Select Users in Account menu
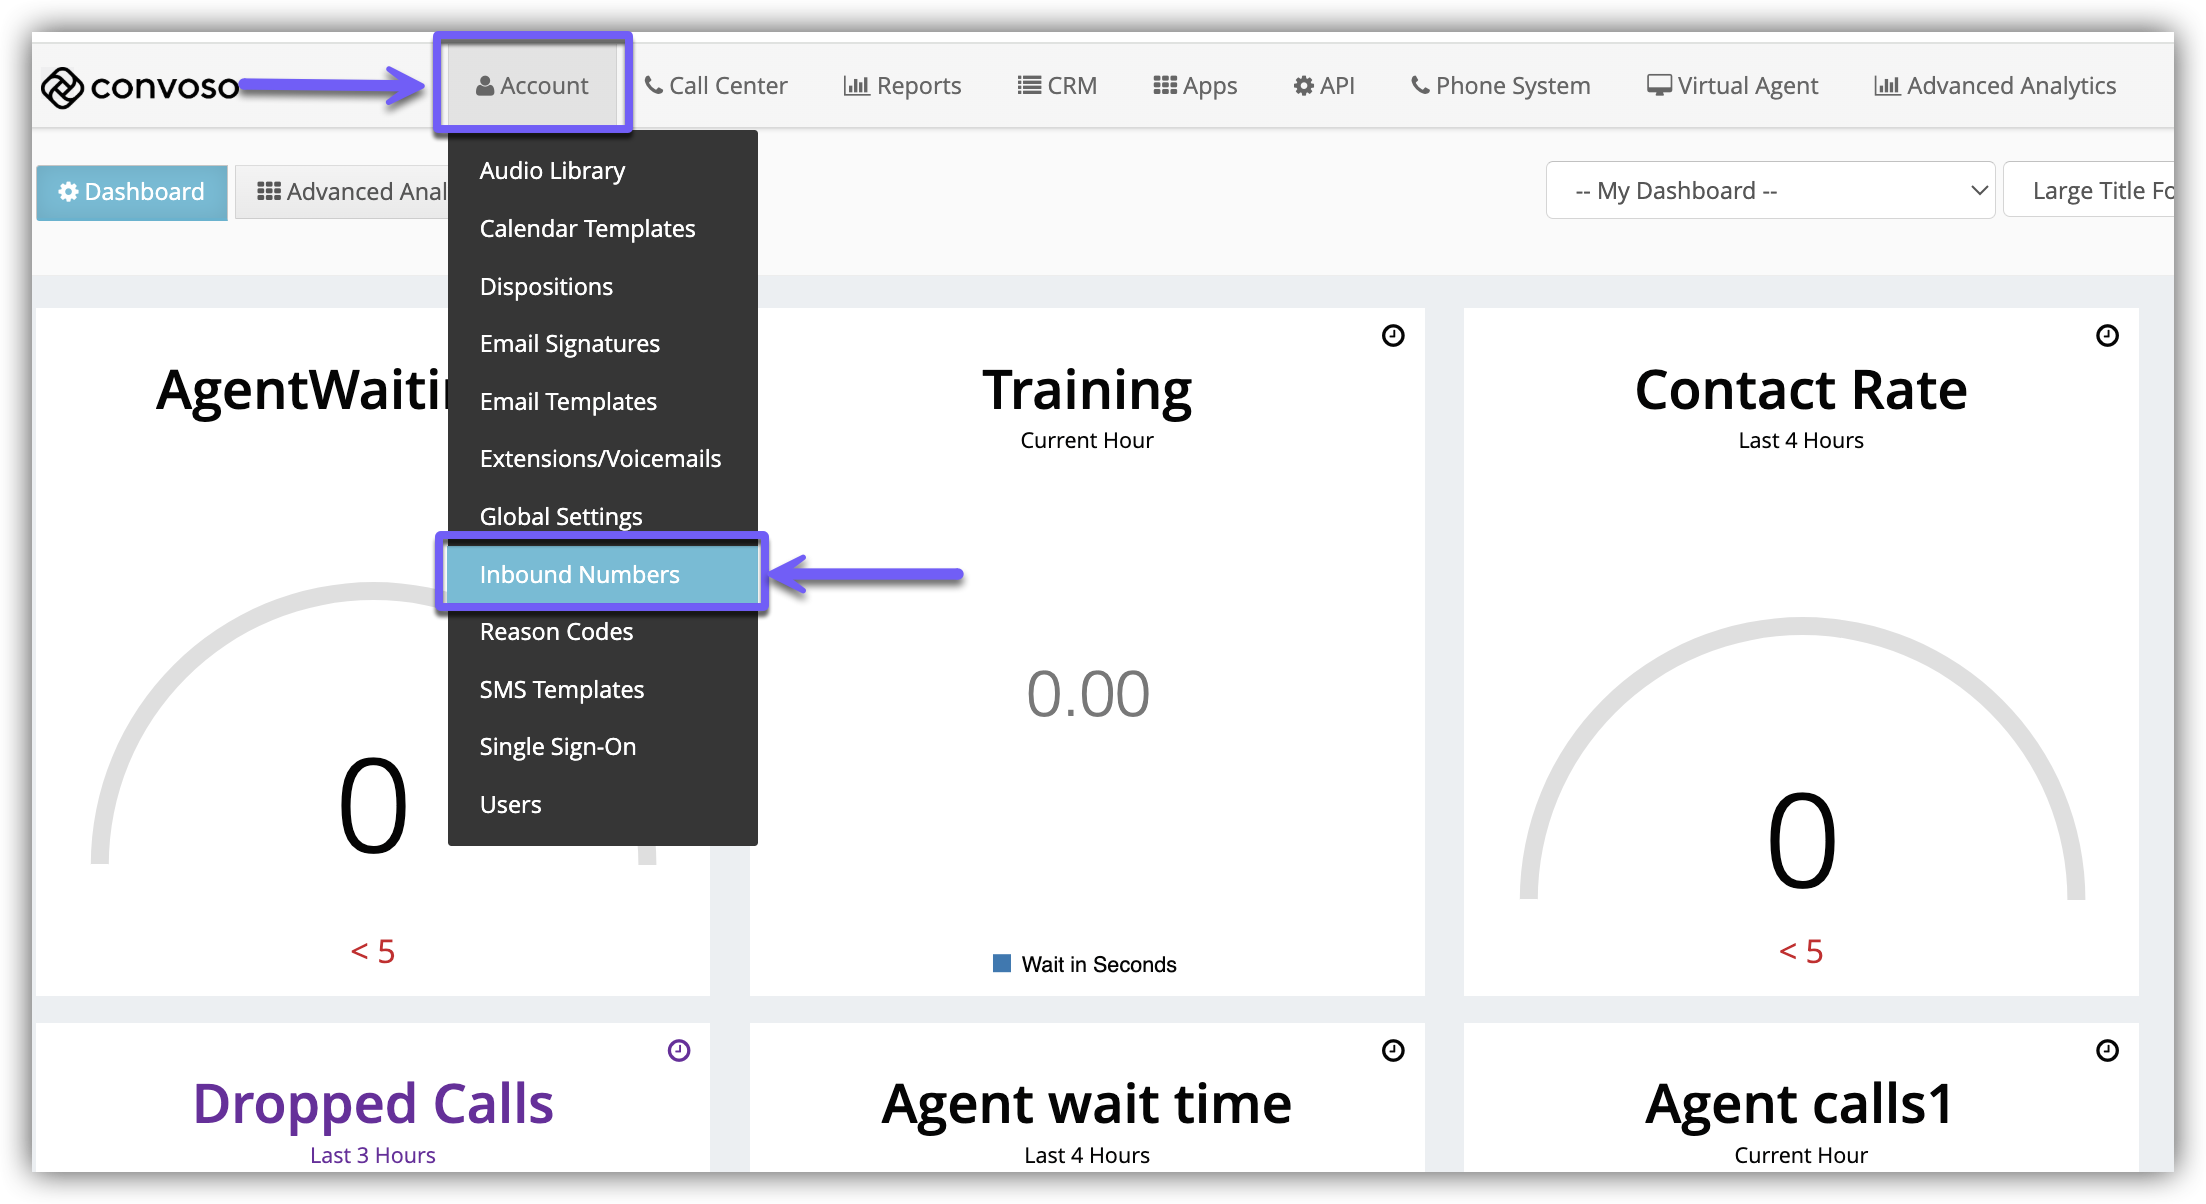Screen dimensions: 2206x1204 (x=510, y=804)
